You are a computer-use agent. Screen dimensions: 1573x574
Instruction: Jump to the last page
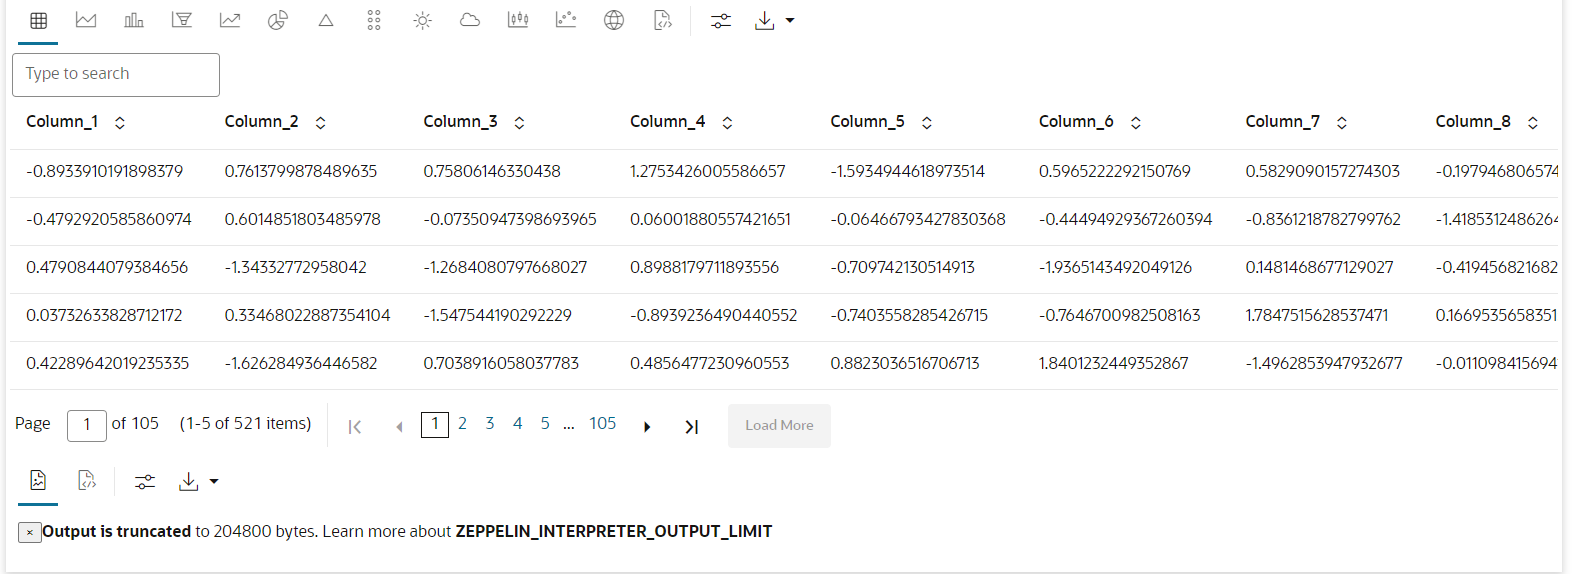tap(691, 427)
